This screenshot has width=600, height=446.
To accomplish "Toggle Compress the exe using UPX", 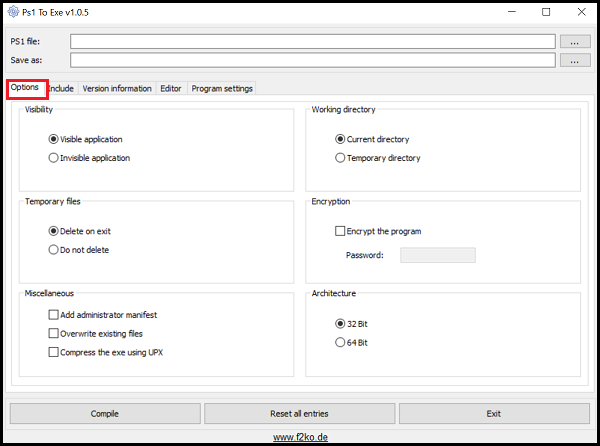I will coord(54,352).
